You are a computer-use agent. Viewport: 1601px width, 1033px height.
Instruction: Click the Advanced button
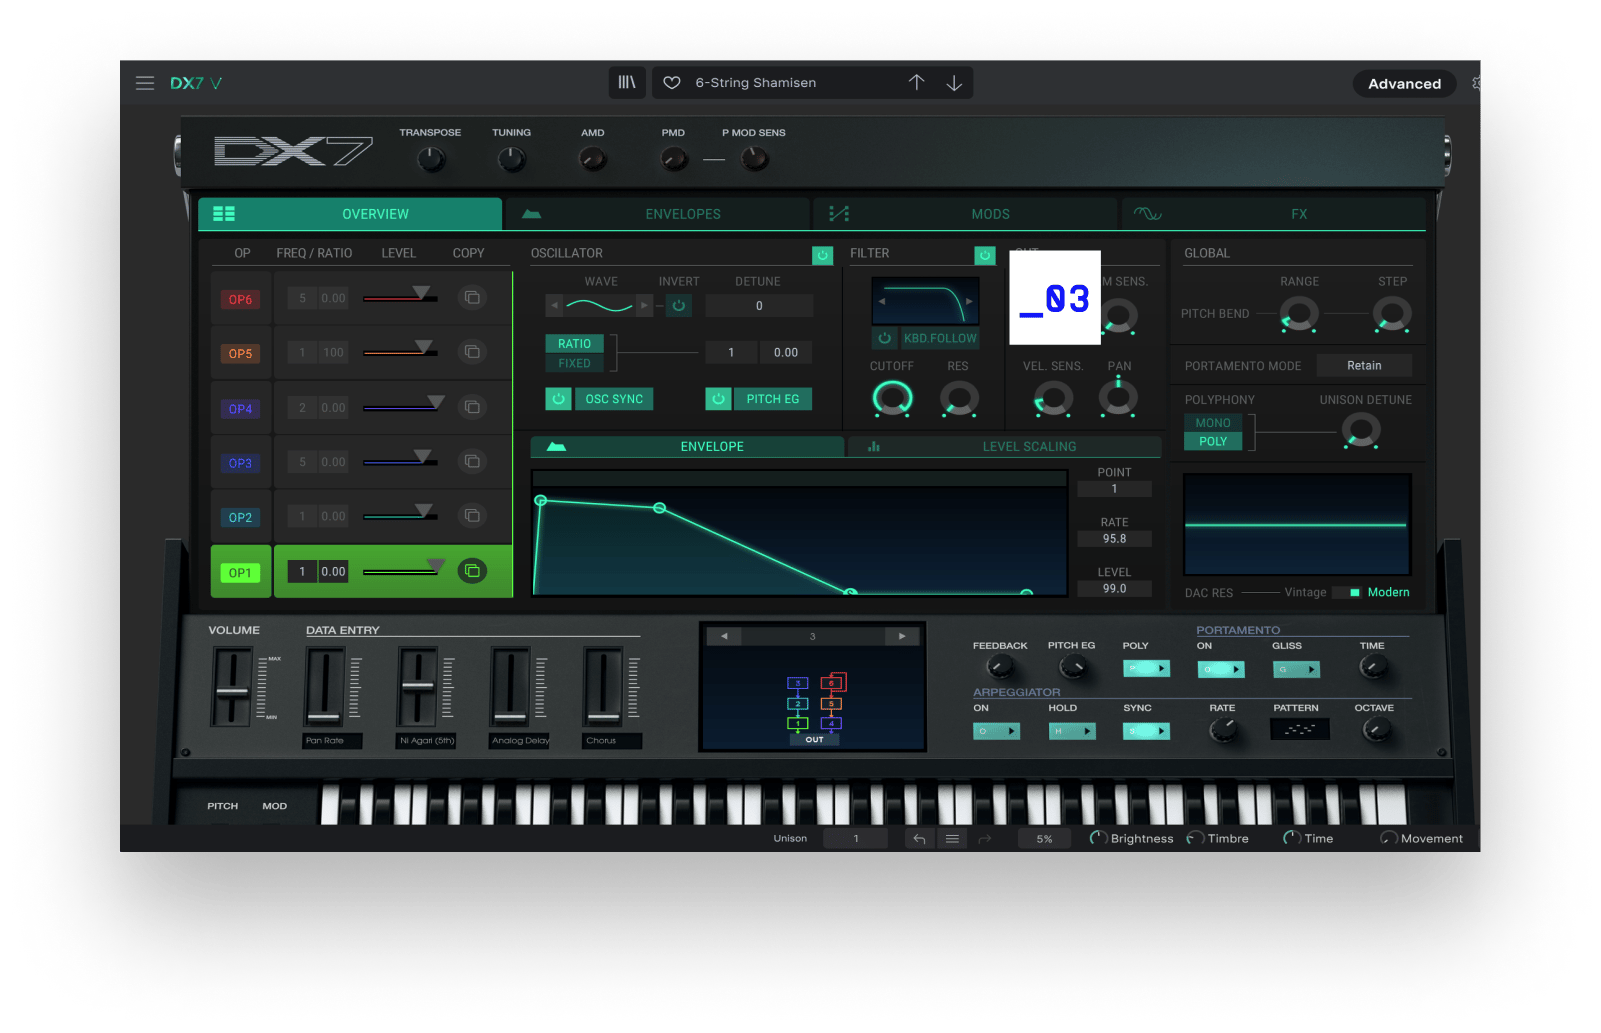pos(1404,84)
